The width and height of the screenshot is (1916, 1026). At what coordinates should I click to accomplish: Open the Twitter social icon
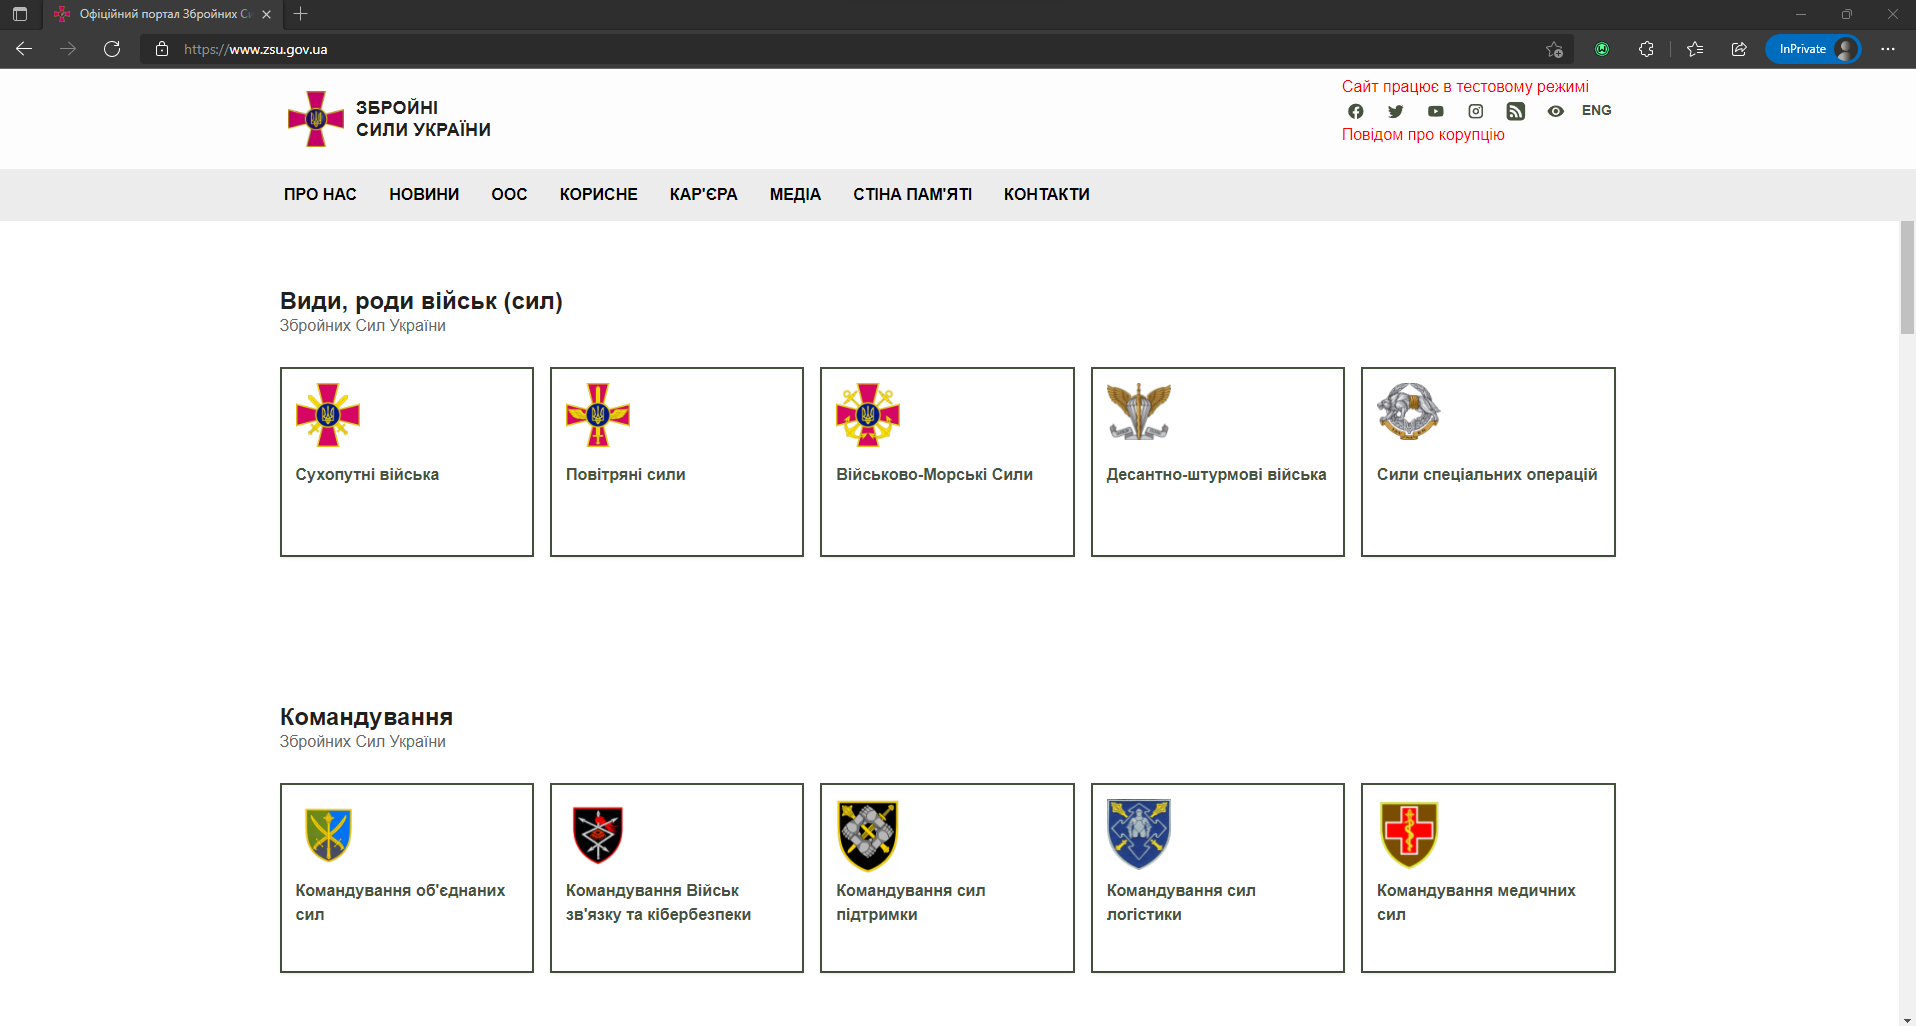tap(1395, 111)
